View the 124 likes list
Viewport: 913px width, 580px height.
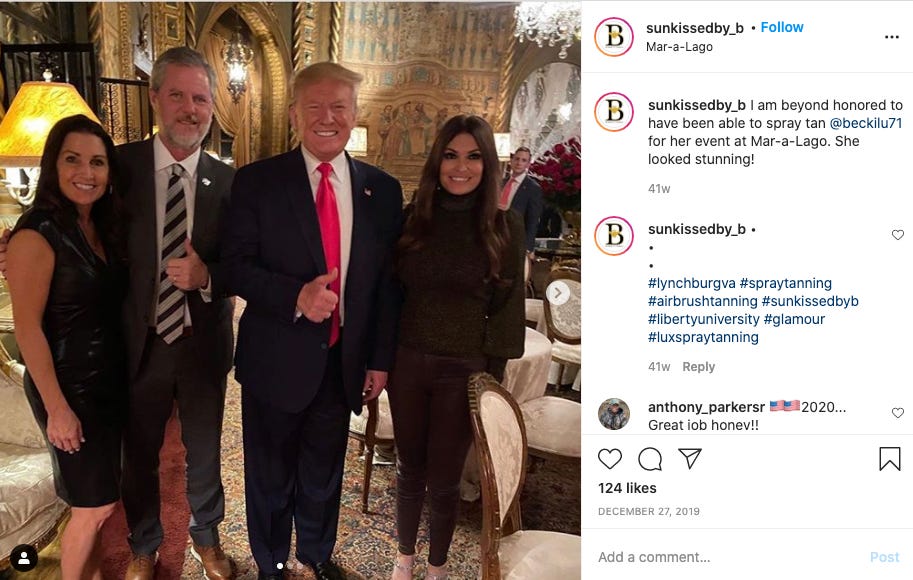627,488
